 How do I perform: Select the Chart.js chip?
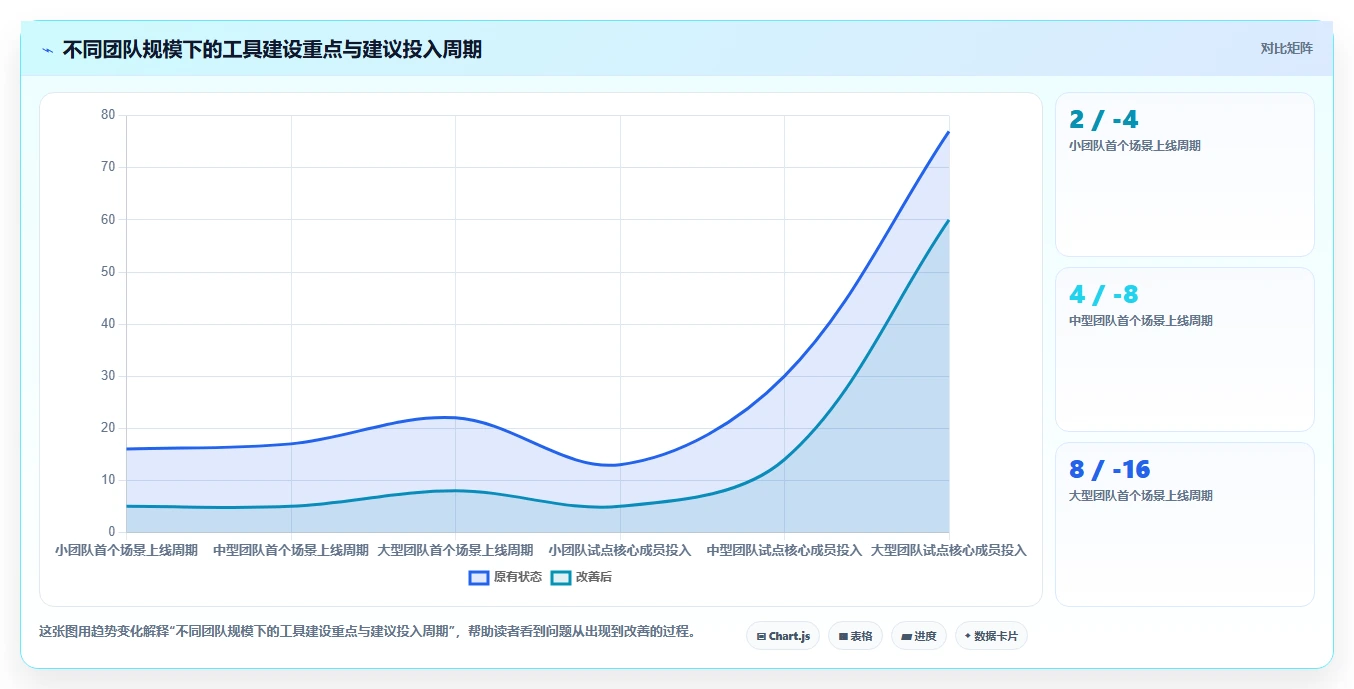click(783, 636)
